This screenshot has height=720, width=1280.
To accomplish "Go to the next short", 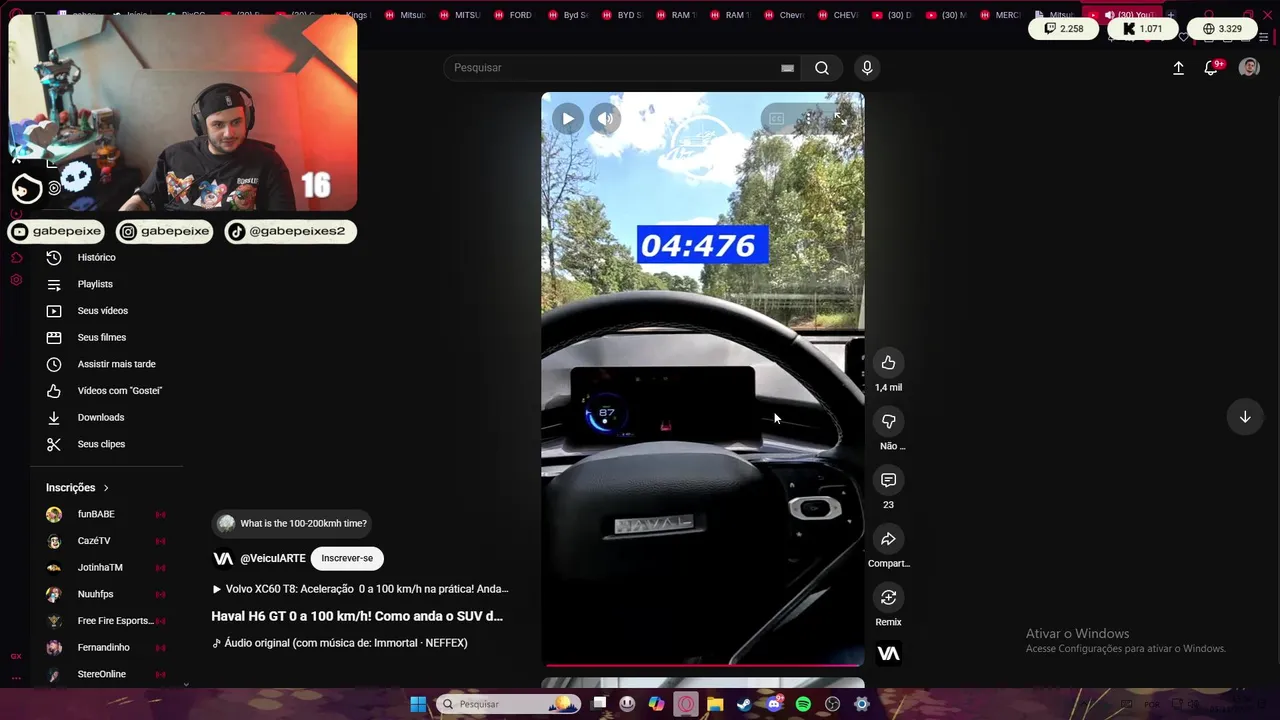I will (1245, 417).
